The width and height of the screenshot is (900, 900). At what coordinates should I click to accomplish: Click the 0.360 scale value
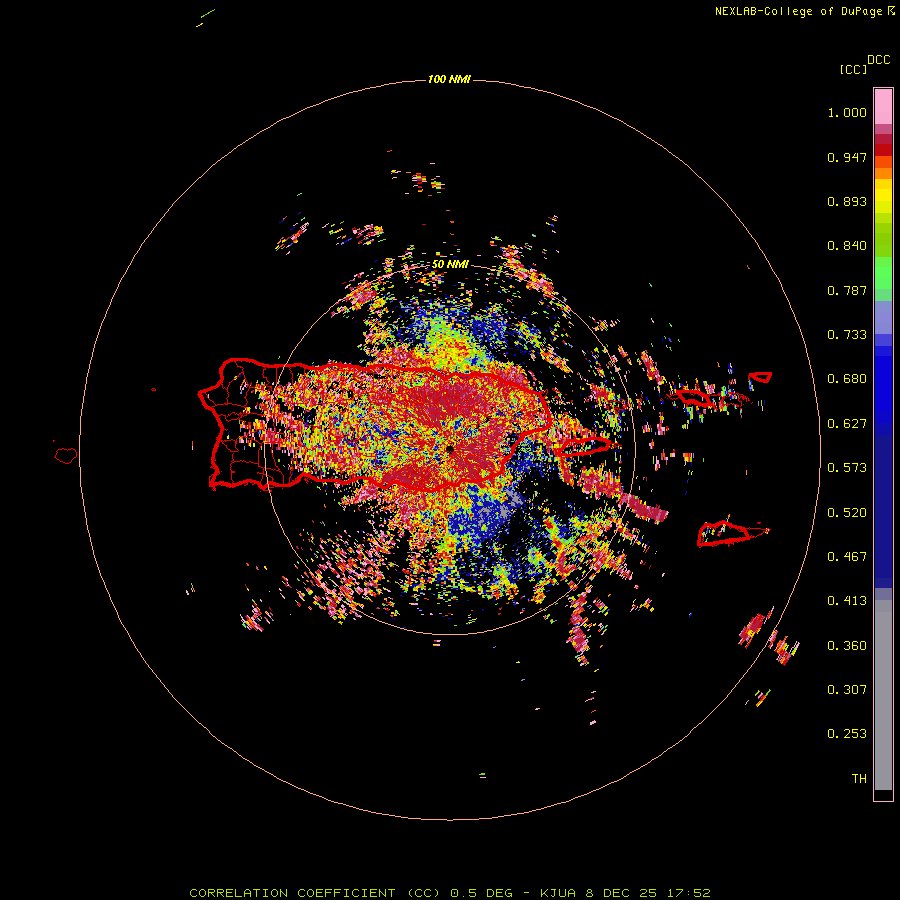pyautogui.click(x=847, y=646)
